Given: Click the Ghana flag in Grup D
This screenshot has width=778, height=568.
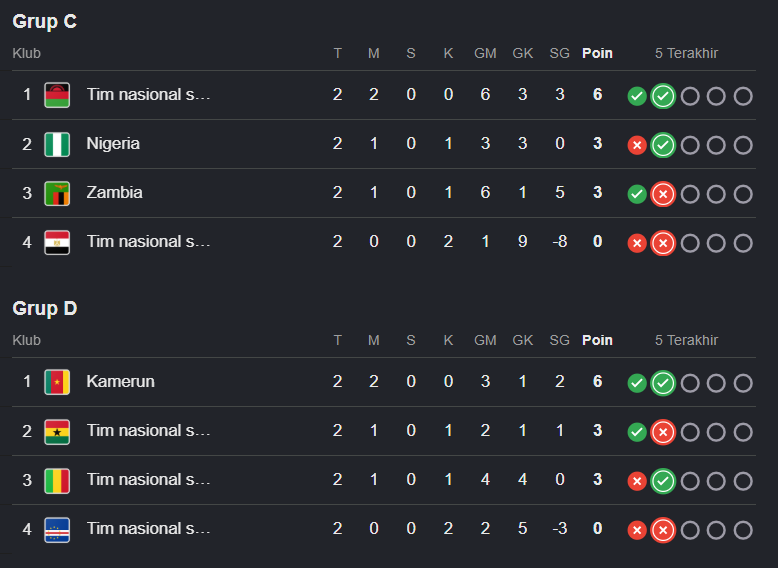Looking at the screenshot, I should [57, 431].
